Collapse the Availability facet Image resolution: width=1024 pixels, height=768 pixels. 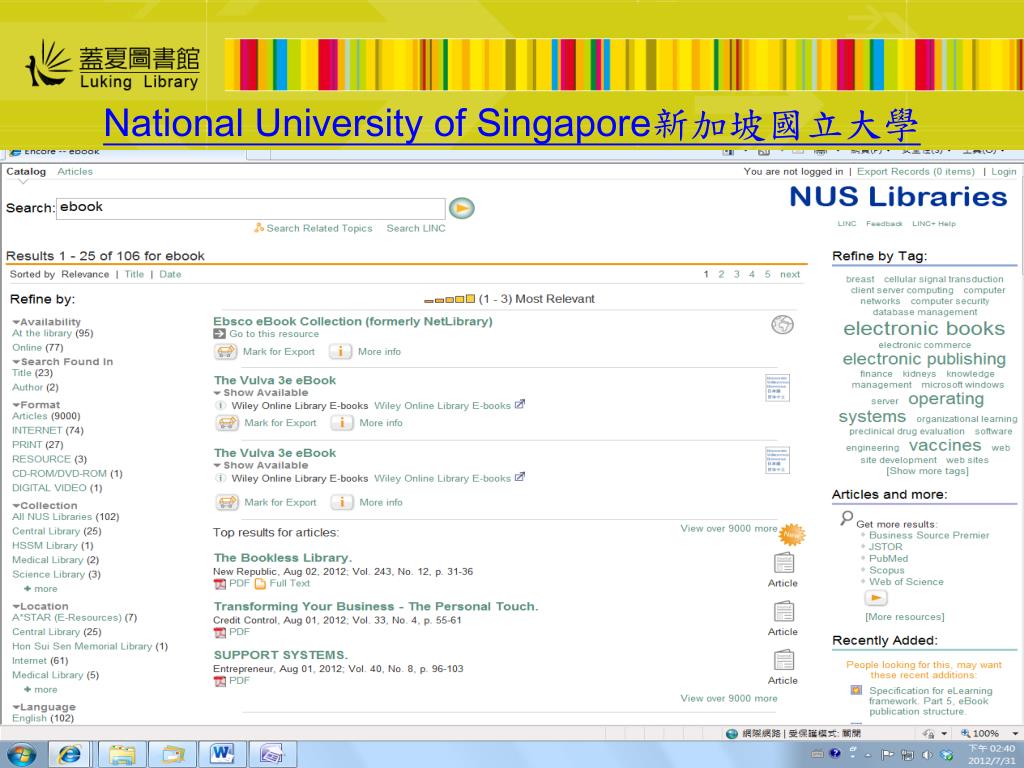click(16, 322)
